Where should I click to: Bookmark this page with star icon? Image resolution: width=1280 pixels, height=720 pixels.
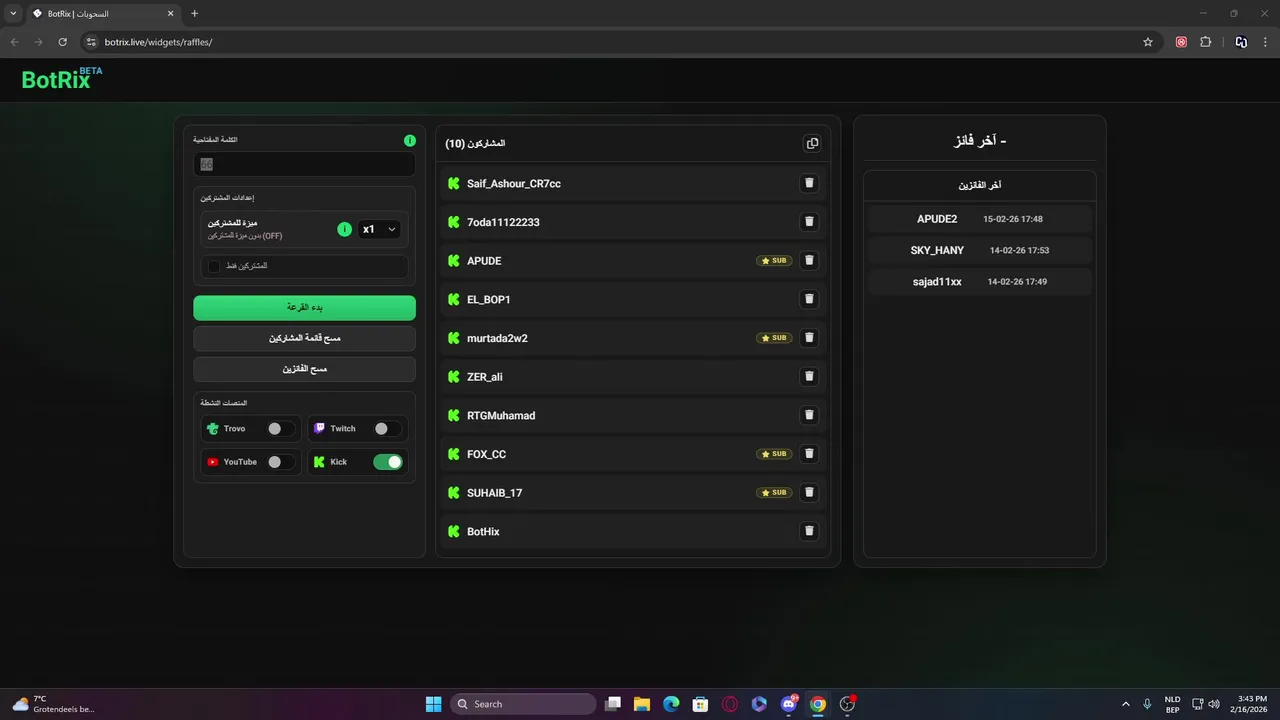click(1148, 42)
